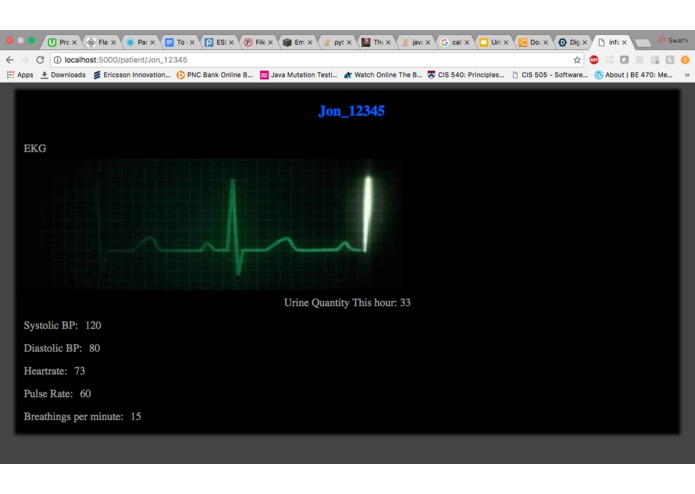Open the orange alert menu icon

pos(685,60)
